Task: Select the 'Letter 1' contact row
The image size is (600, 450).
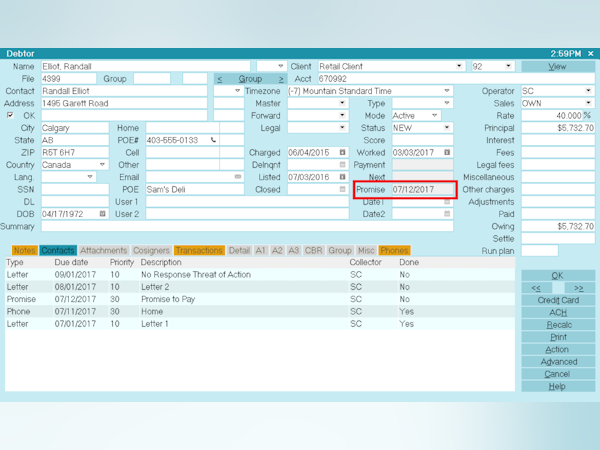Action: click(x=260, y=323)
